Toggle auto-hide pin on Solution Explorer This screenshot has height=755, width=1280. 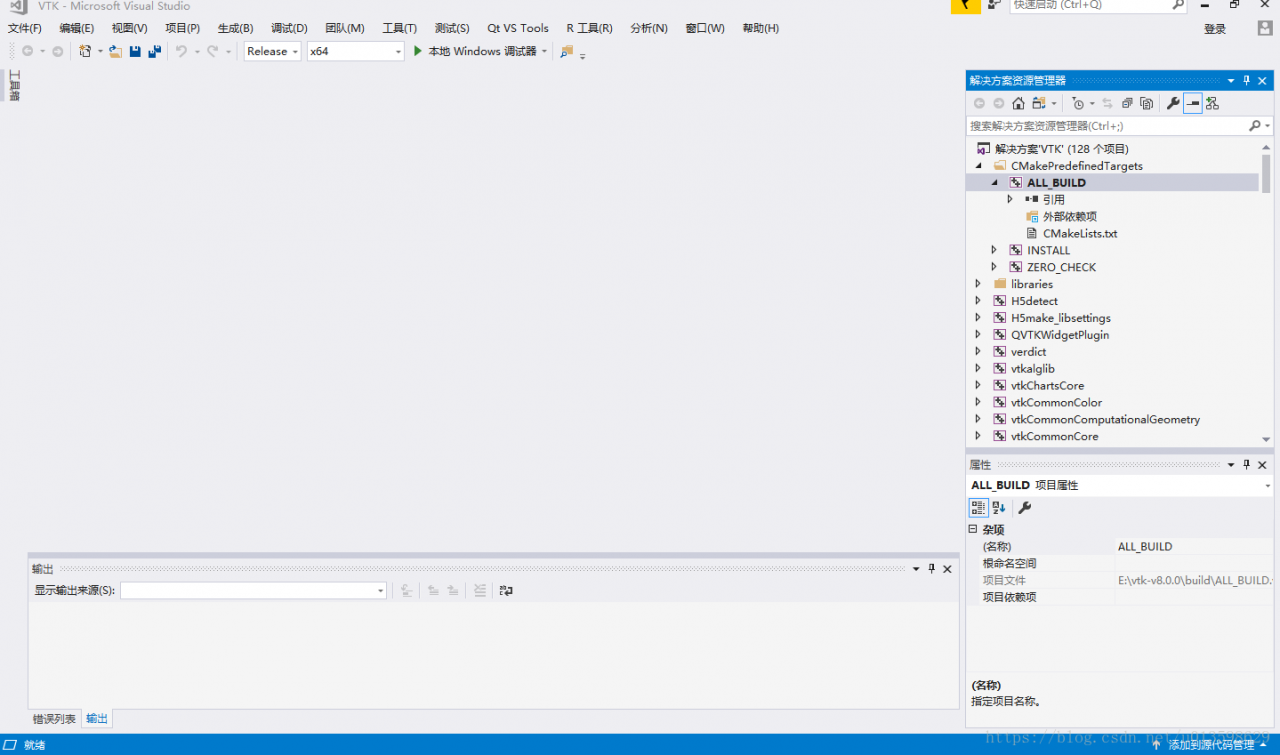1247,80
